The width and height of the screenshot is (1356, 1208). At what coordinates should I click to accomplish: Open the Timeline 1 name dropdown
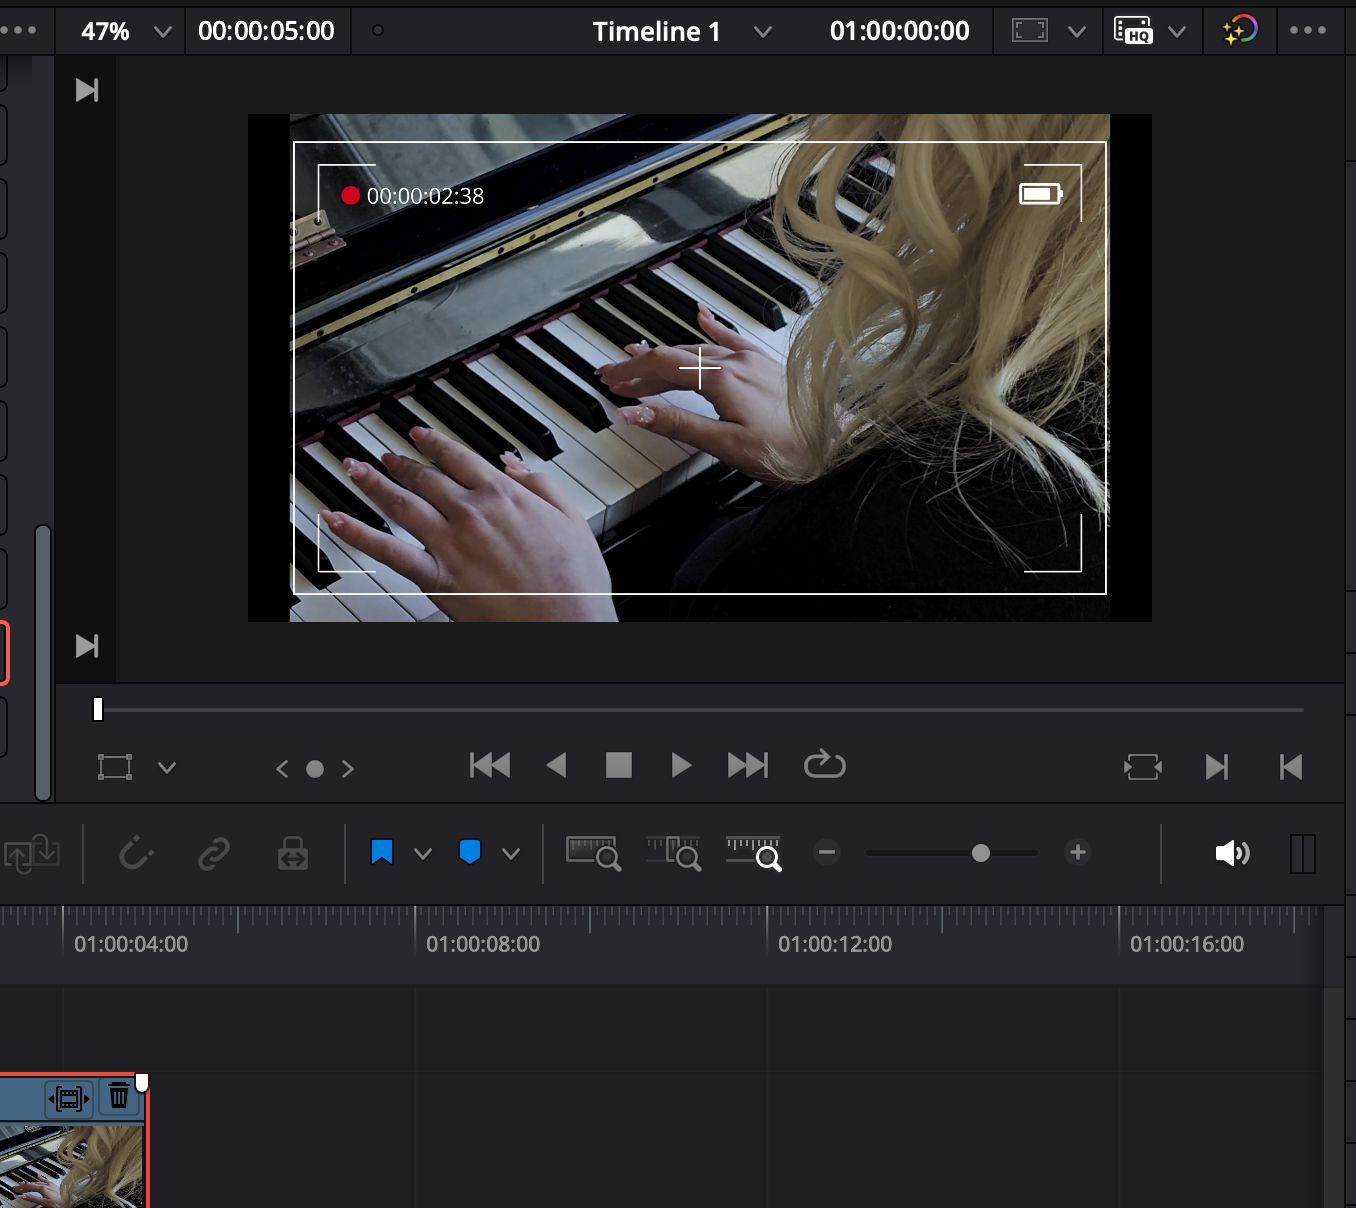[763, 32]
